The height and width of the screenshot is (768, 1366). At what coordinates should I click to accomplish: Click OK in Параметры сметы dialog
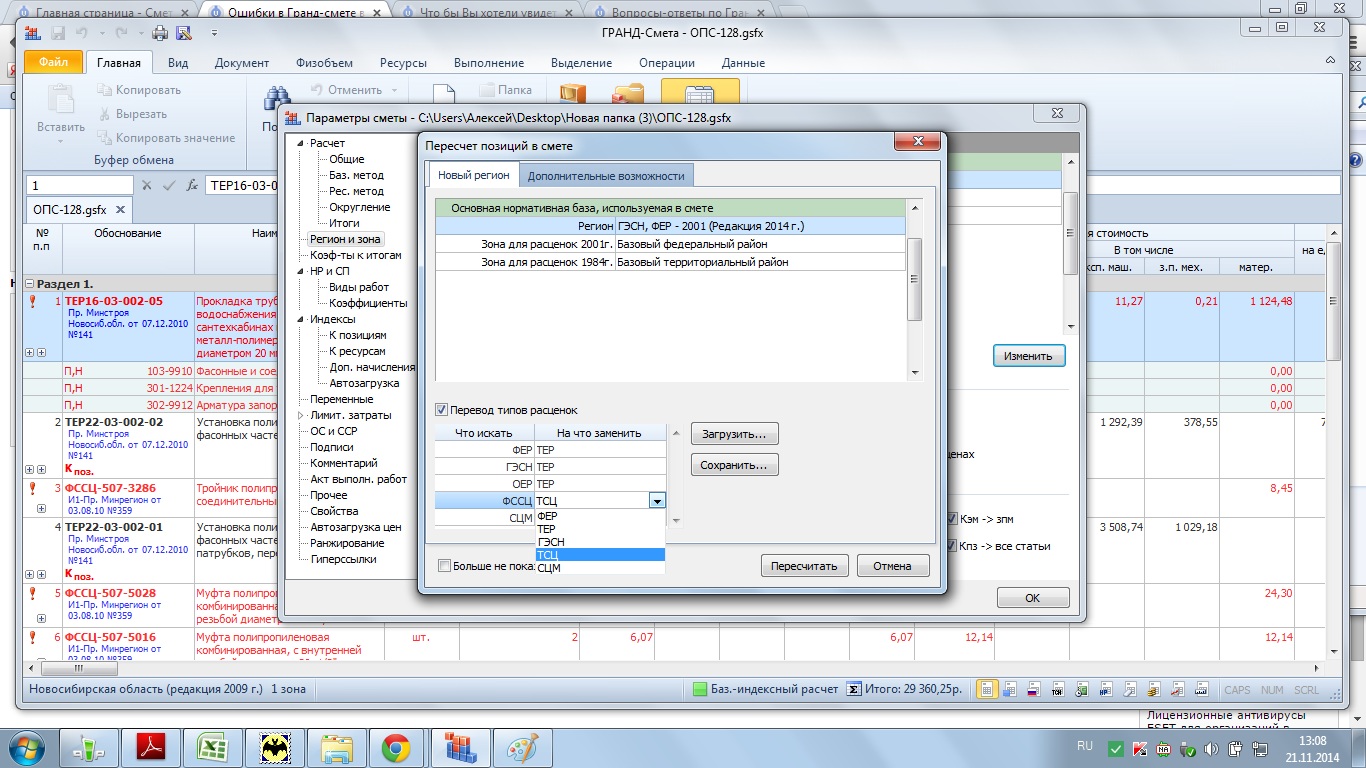(x=1033, y=598)
